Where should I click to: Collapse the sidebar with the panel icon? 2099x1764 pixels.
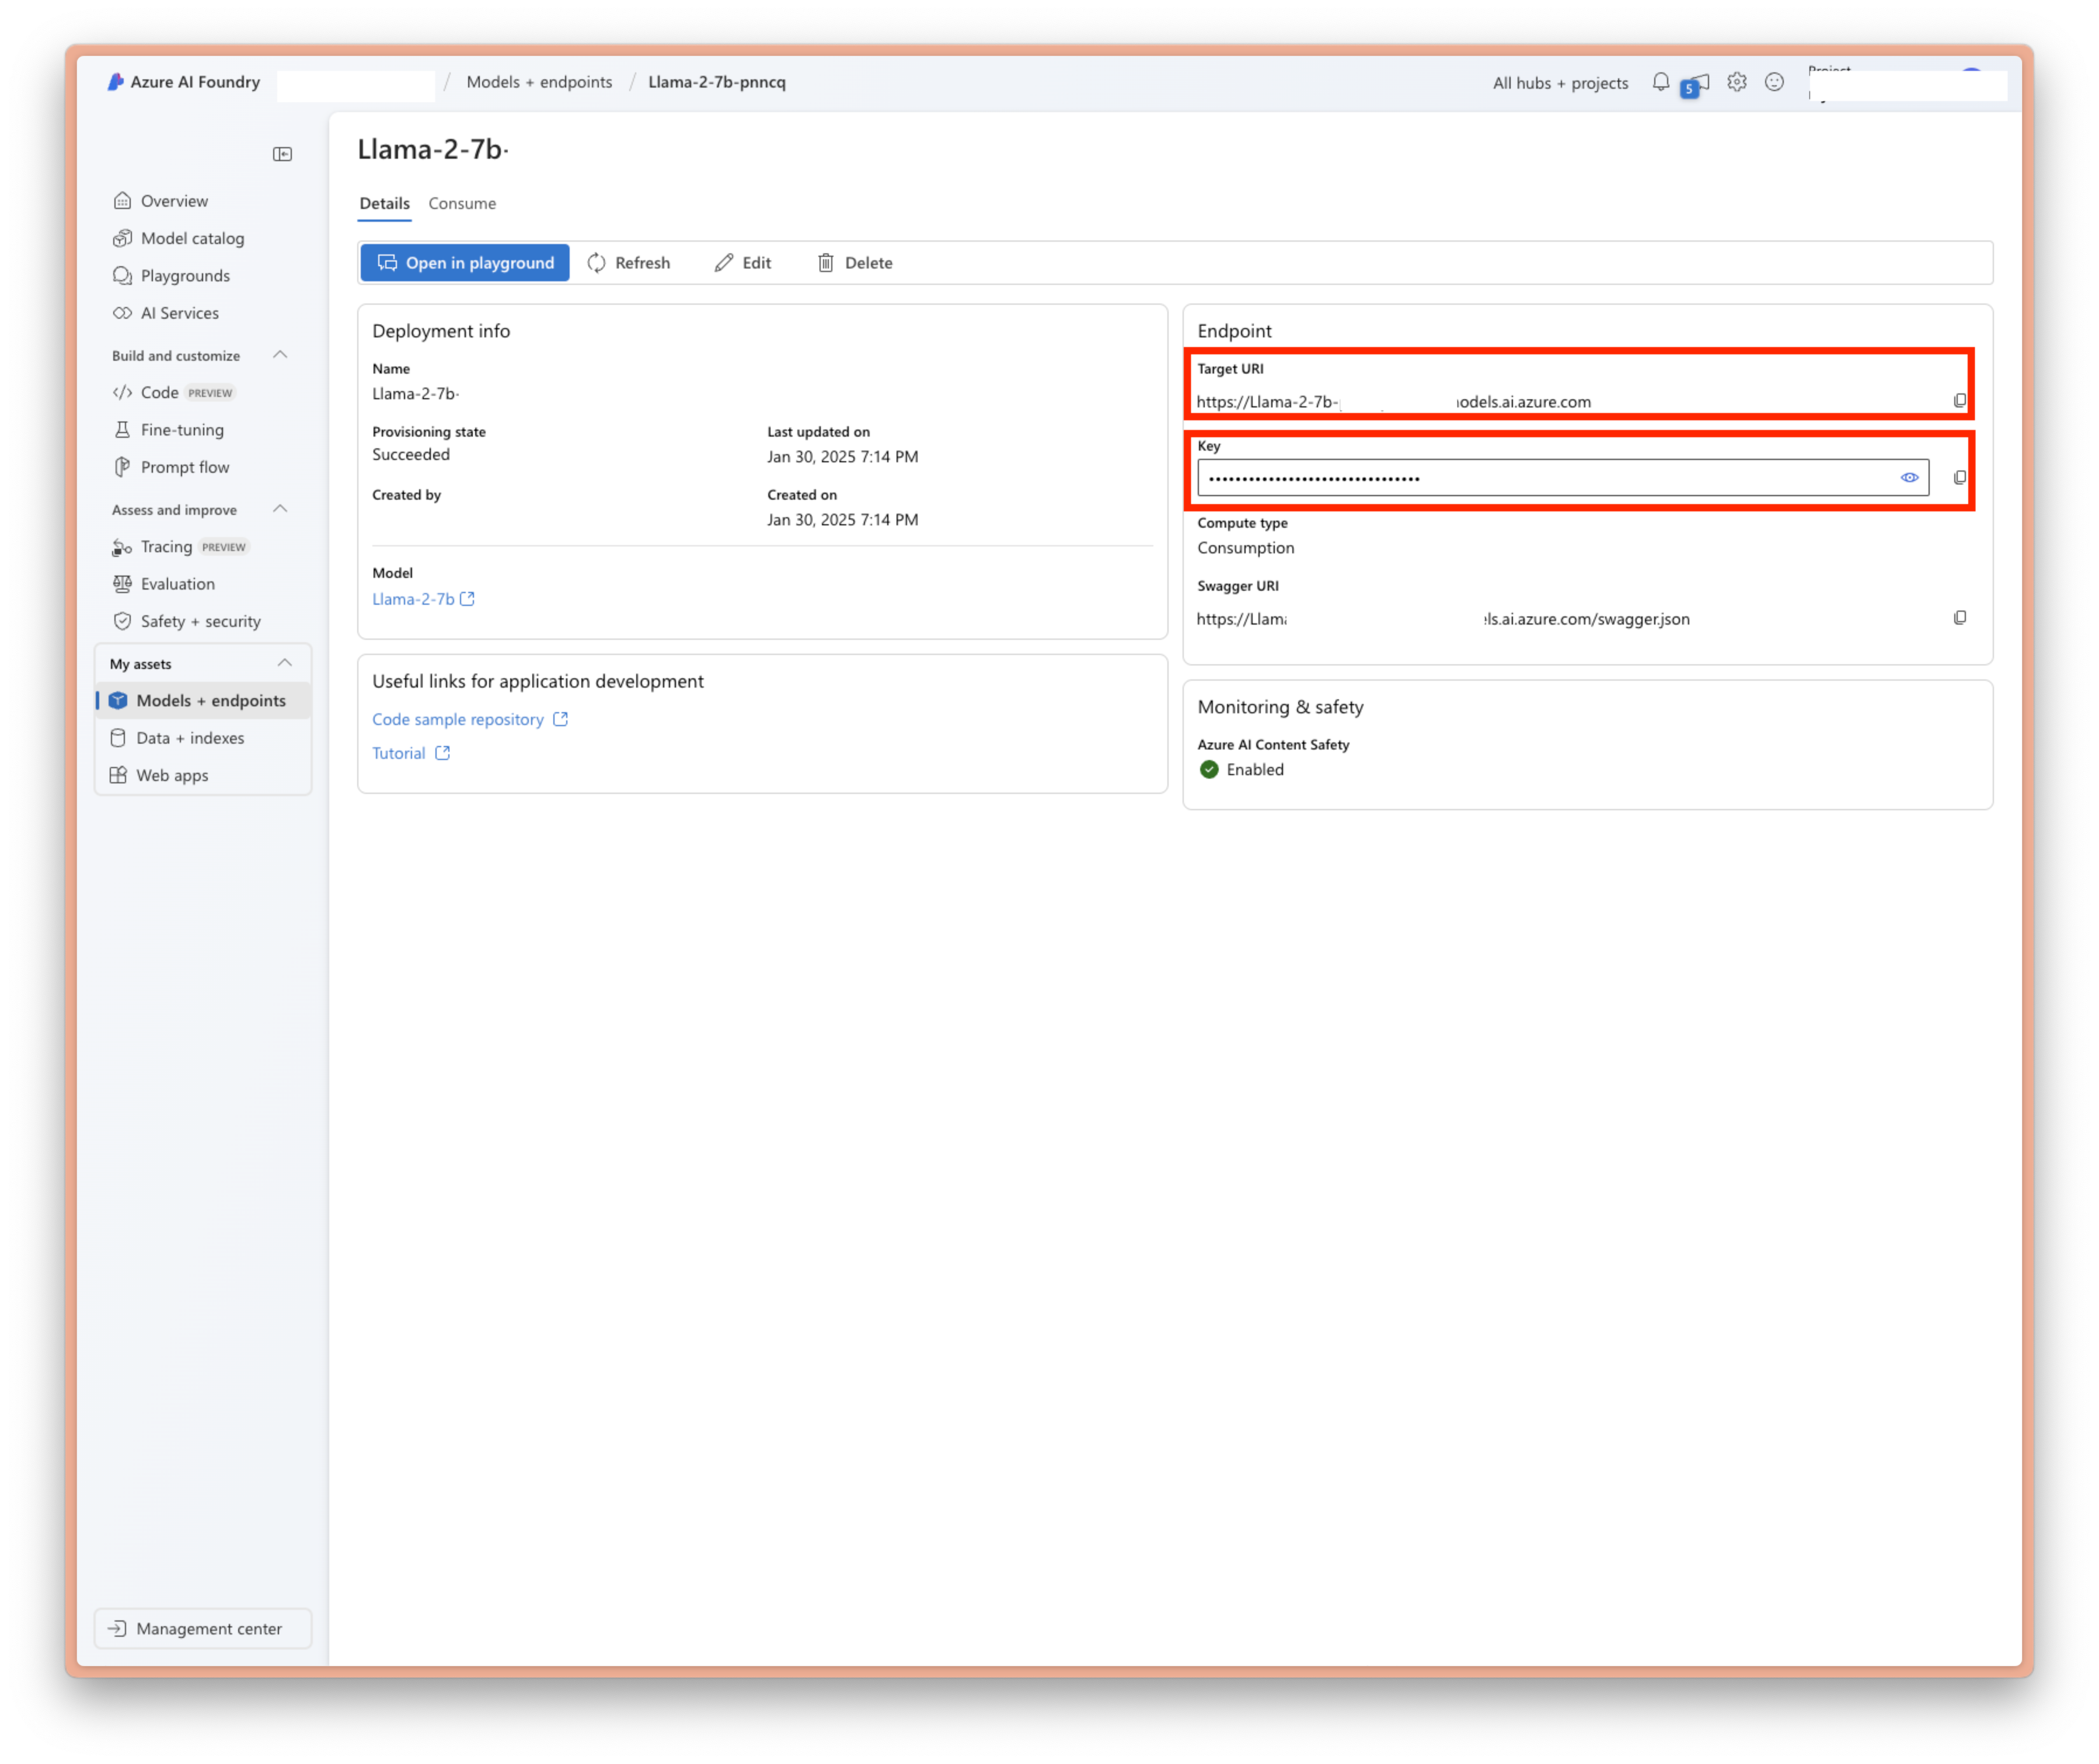point(283,154)
